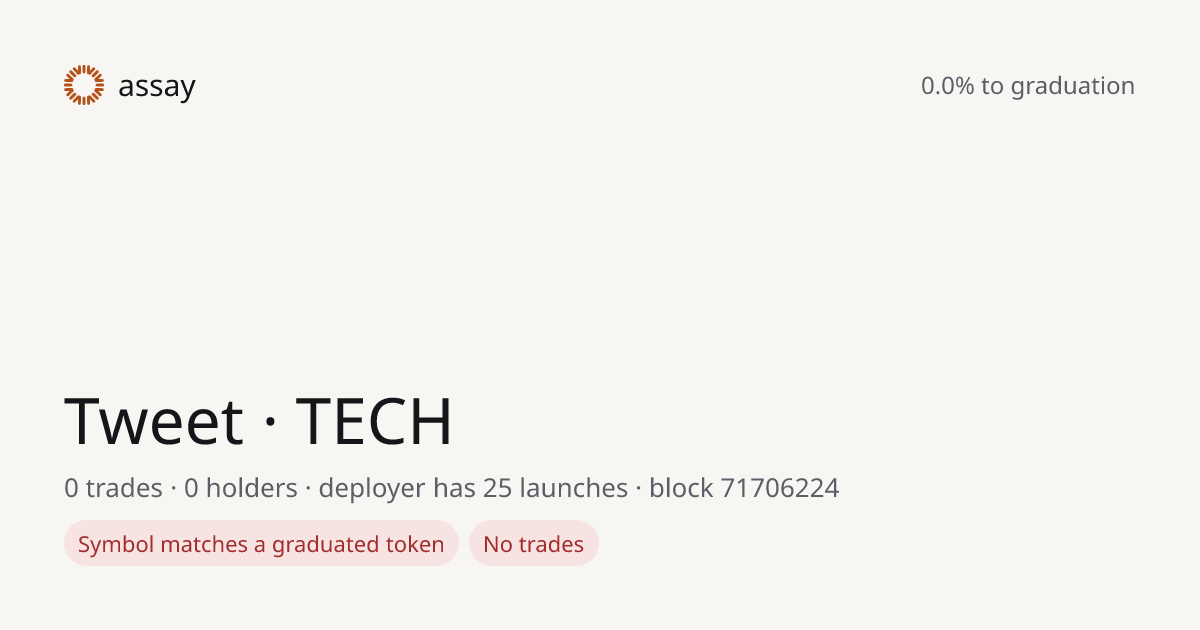Select the 0.0% to graduation indicator
This screenshot has height=630, width=1200.
coord(1028,86)
